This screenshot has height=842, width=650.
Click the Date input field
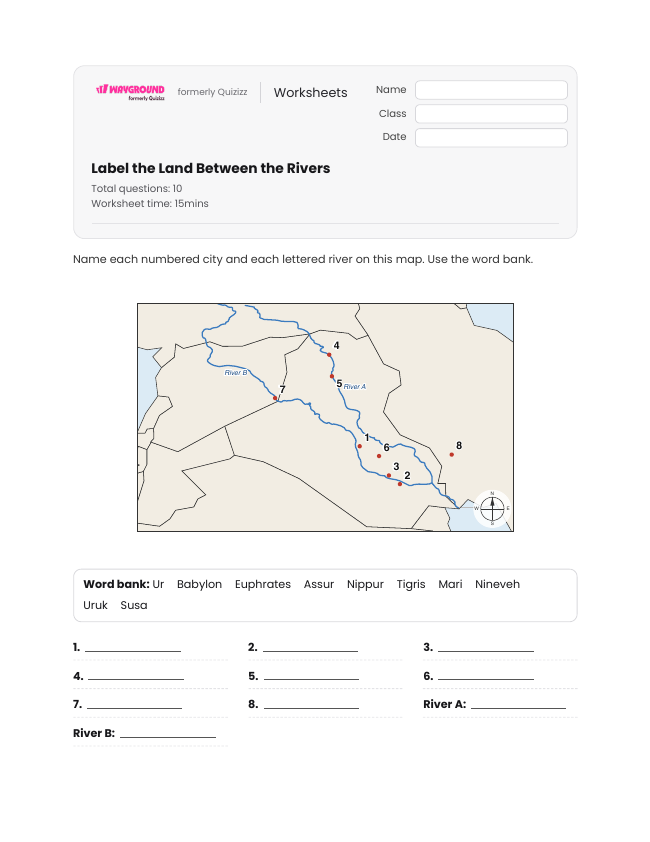[x=491, y=137]
